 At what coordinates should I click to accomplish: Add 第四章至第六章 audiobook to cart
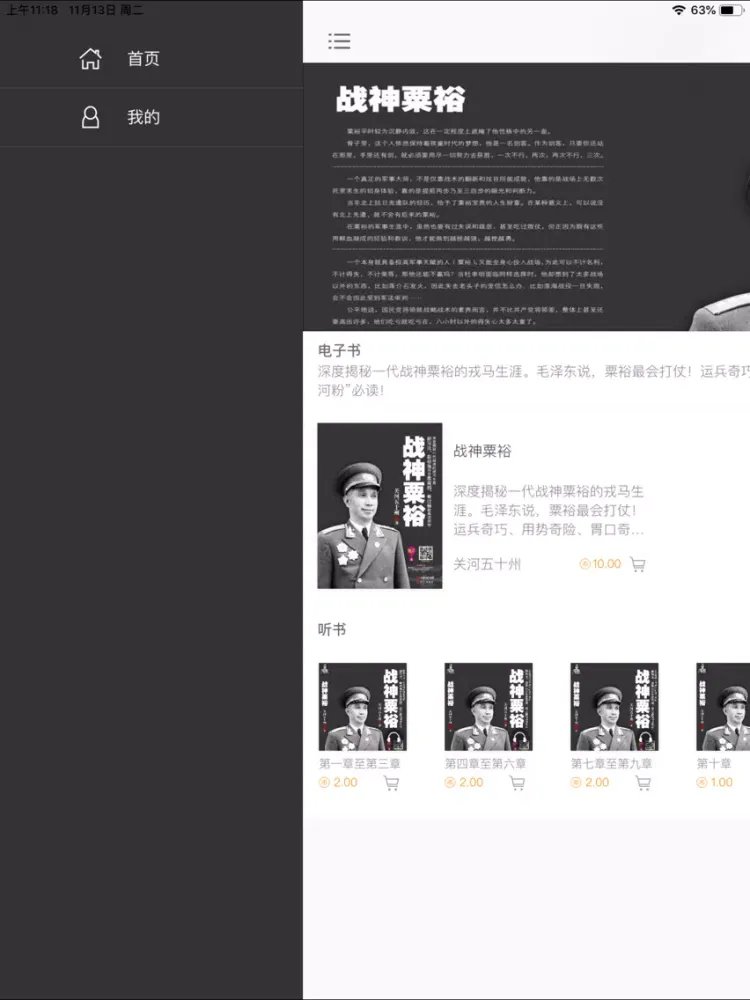pyautogui.click(x=517, y=783)
